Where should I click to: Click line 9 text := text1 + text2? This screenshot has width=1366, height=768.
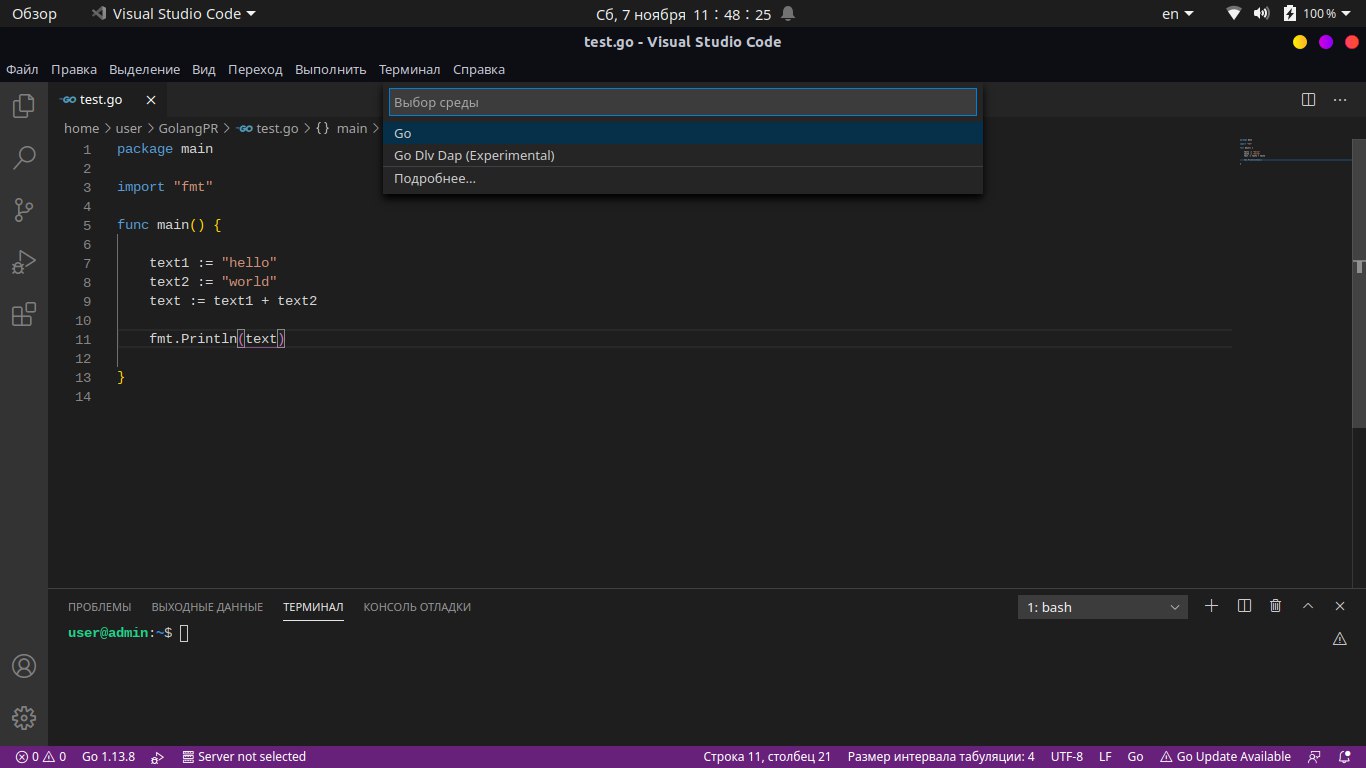[x=233, y=301]
